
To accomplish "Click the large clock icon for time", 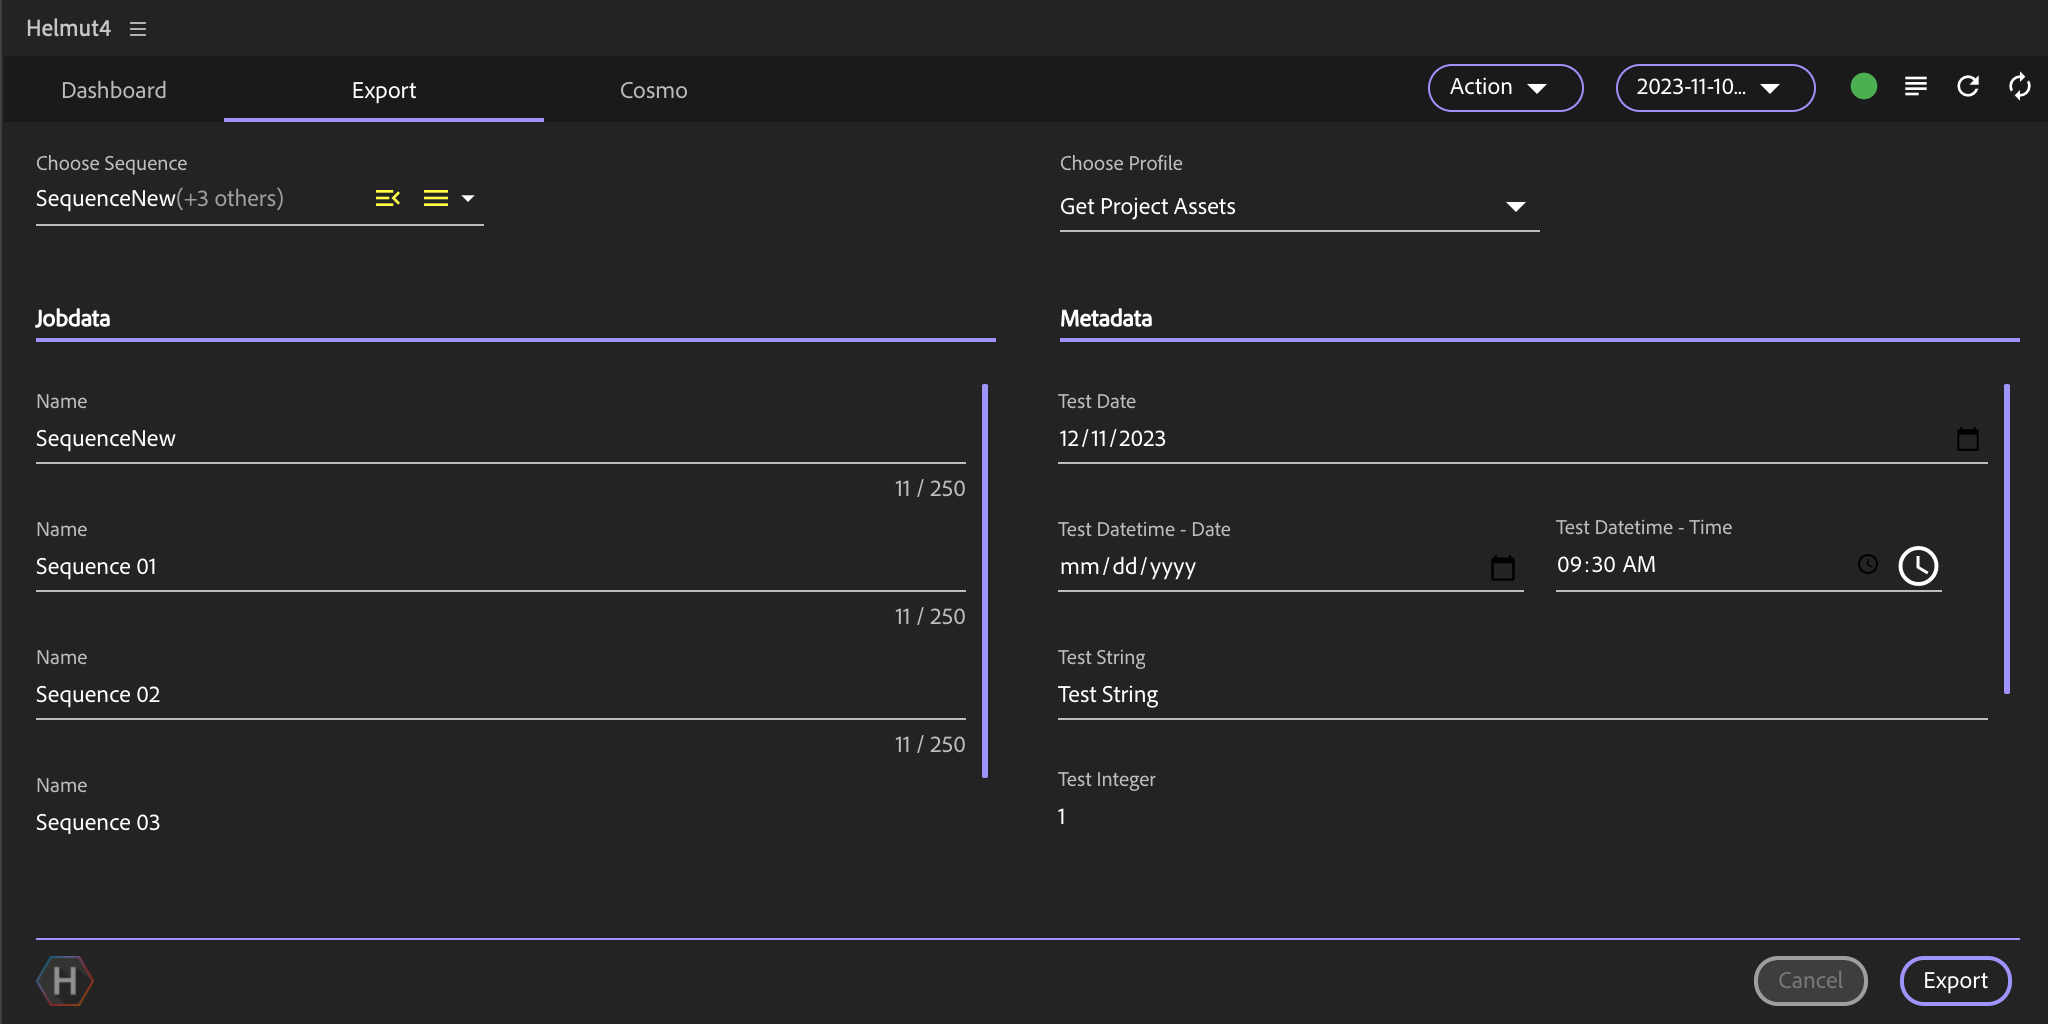I will click(1918, 566).
